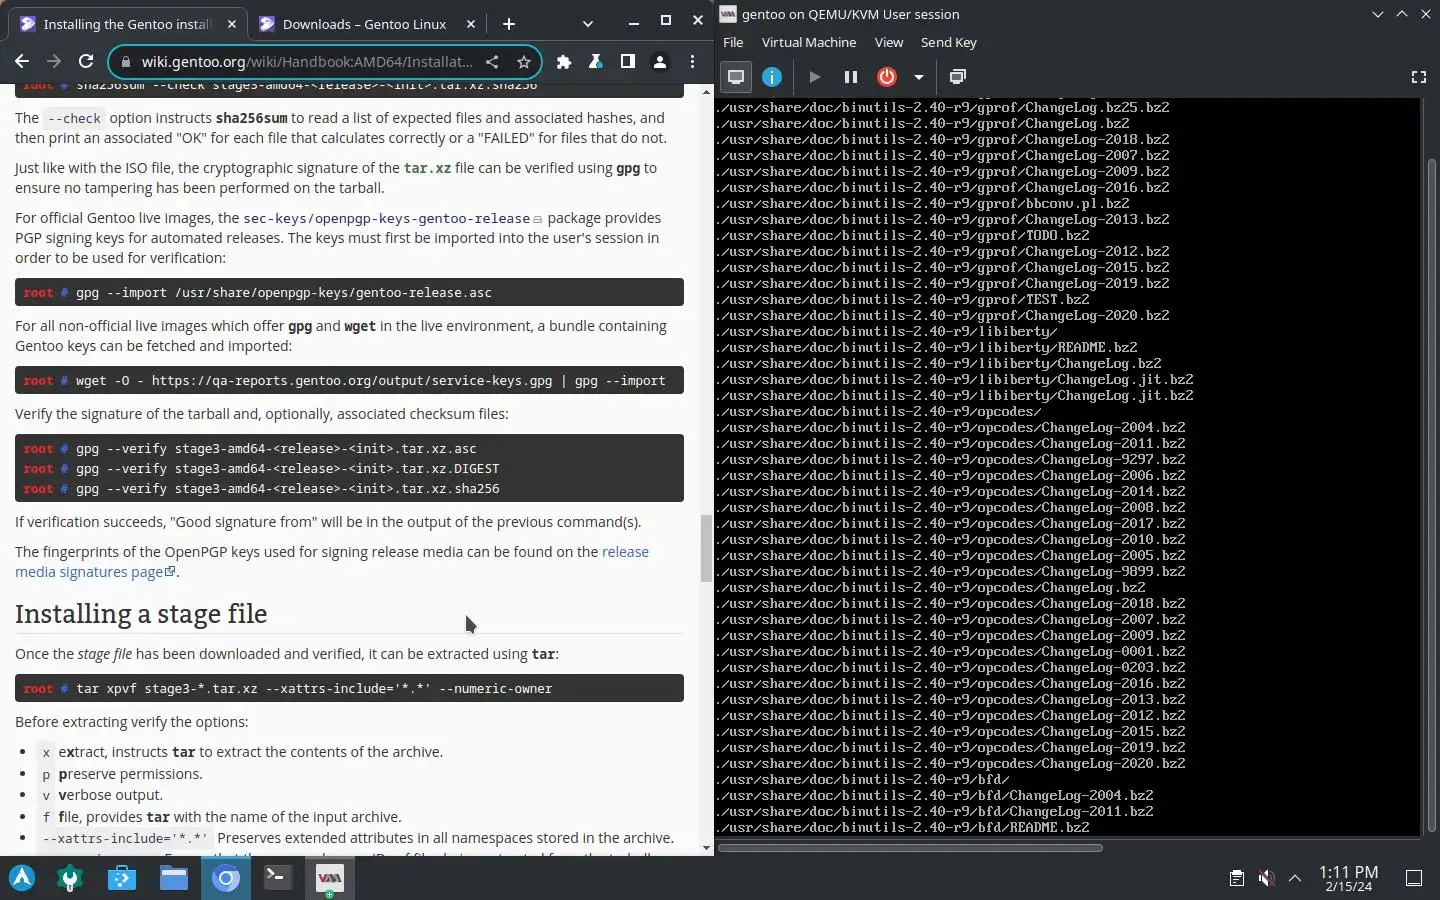Click the VM console horizontal scrollbar
The image size is (1440, 900).
[x=910, y=848]
